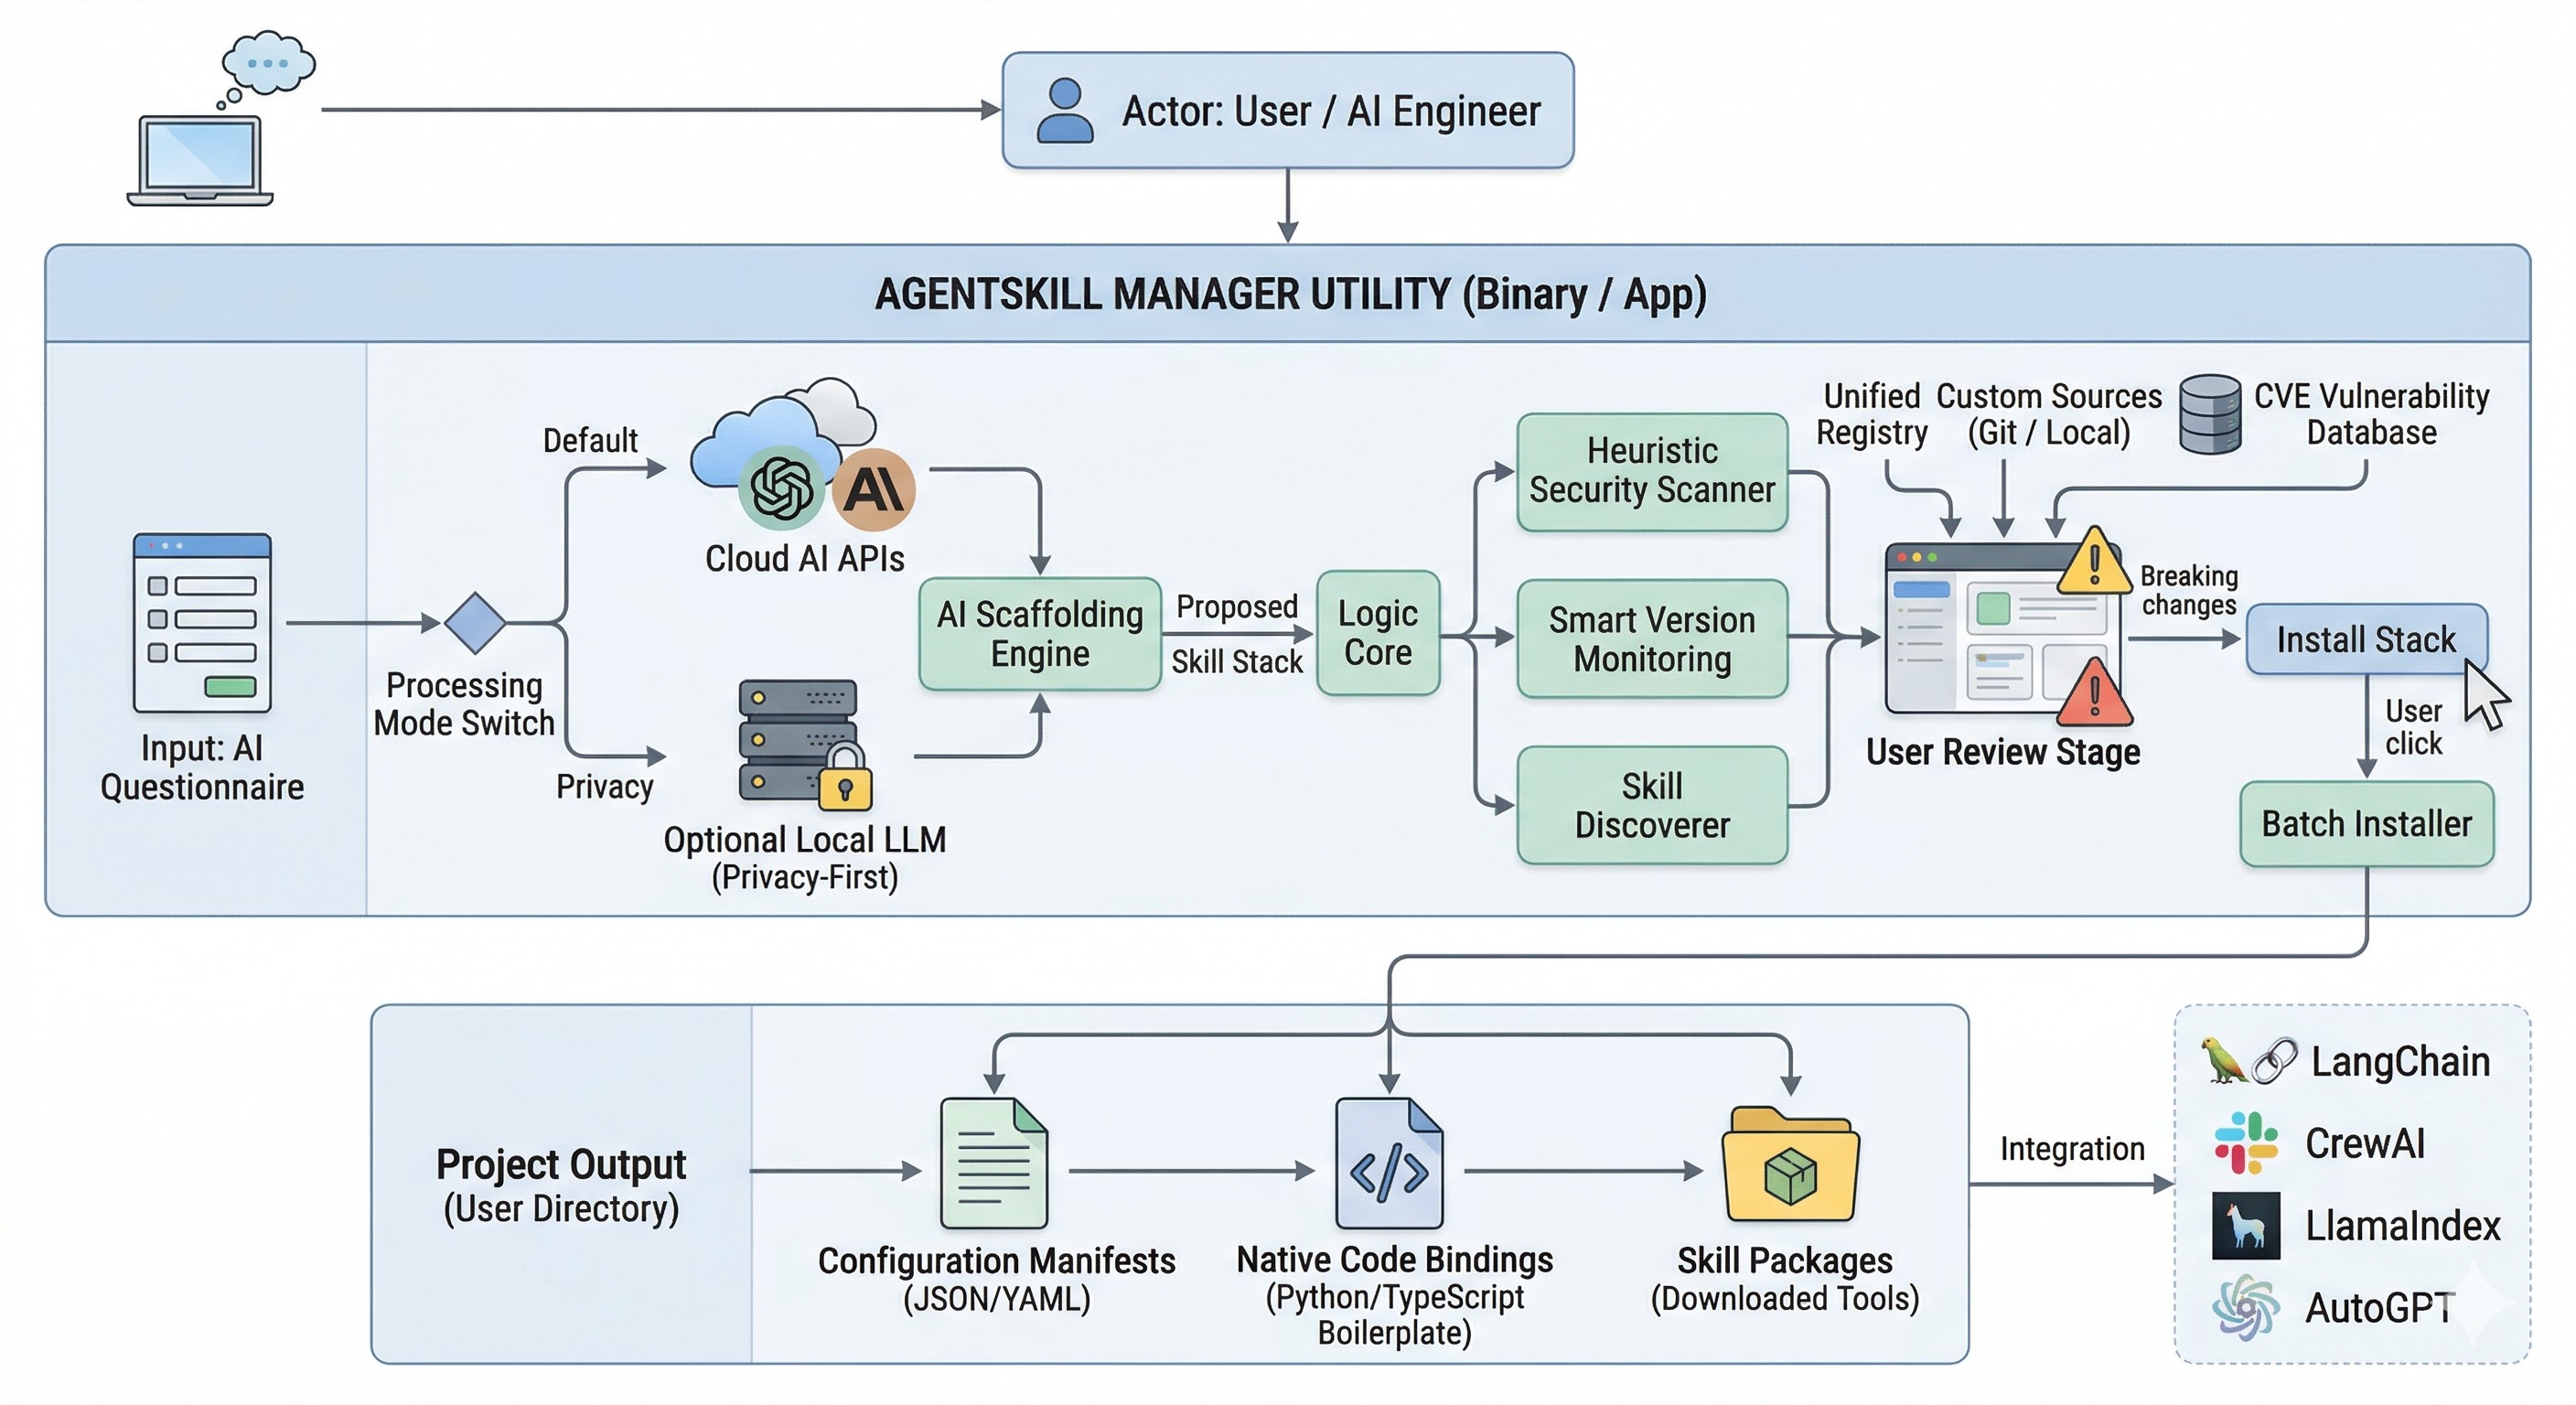Screen dimensions: 2576x1405
Task: Click the OpenAI logo in Cloud AI APIs
Action: [x=781, y=488]
